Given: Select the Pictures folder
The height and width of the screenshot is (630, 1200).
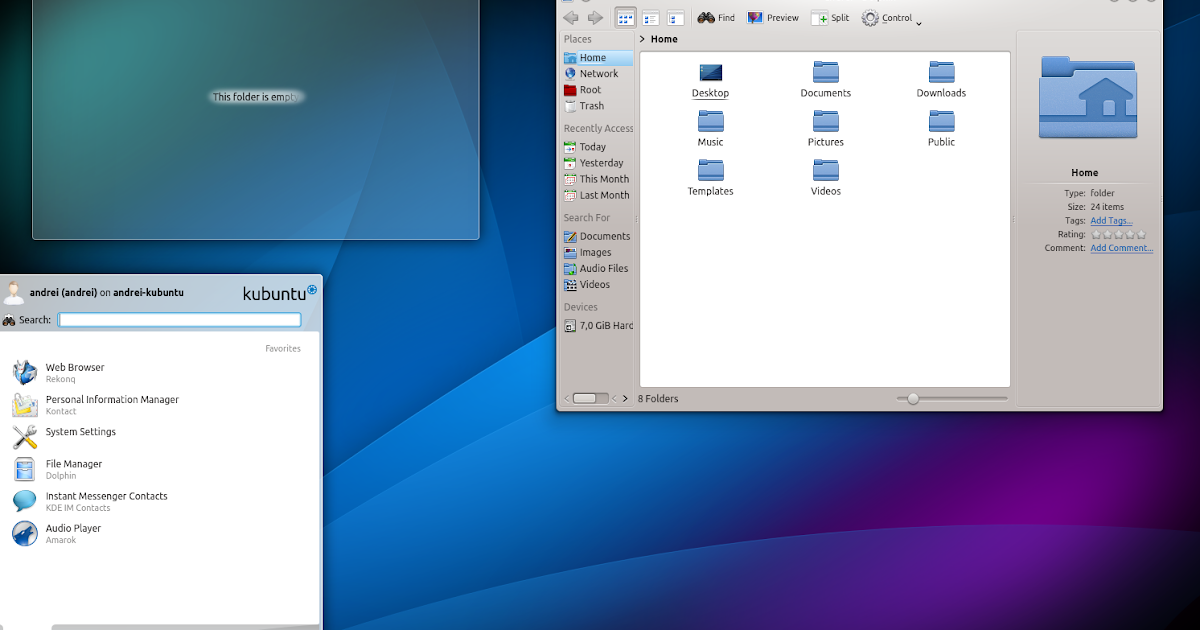Looking at the screenshot, I should tap(826, 129).
